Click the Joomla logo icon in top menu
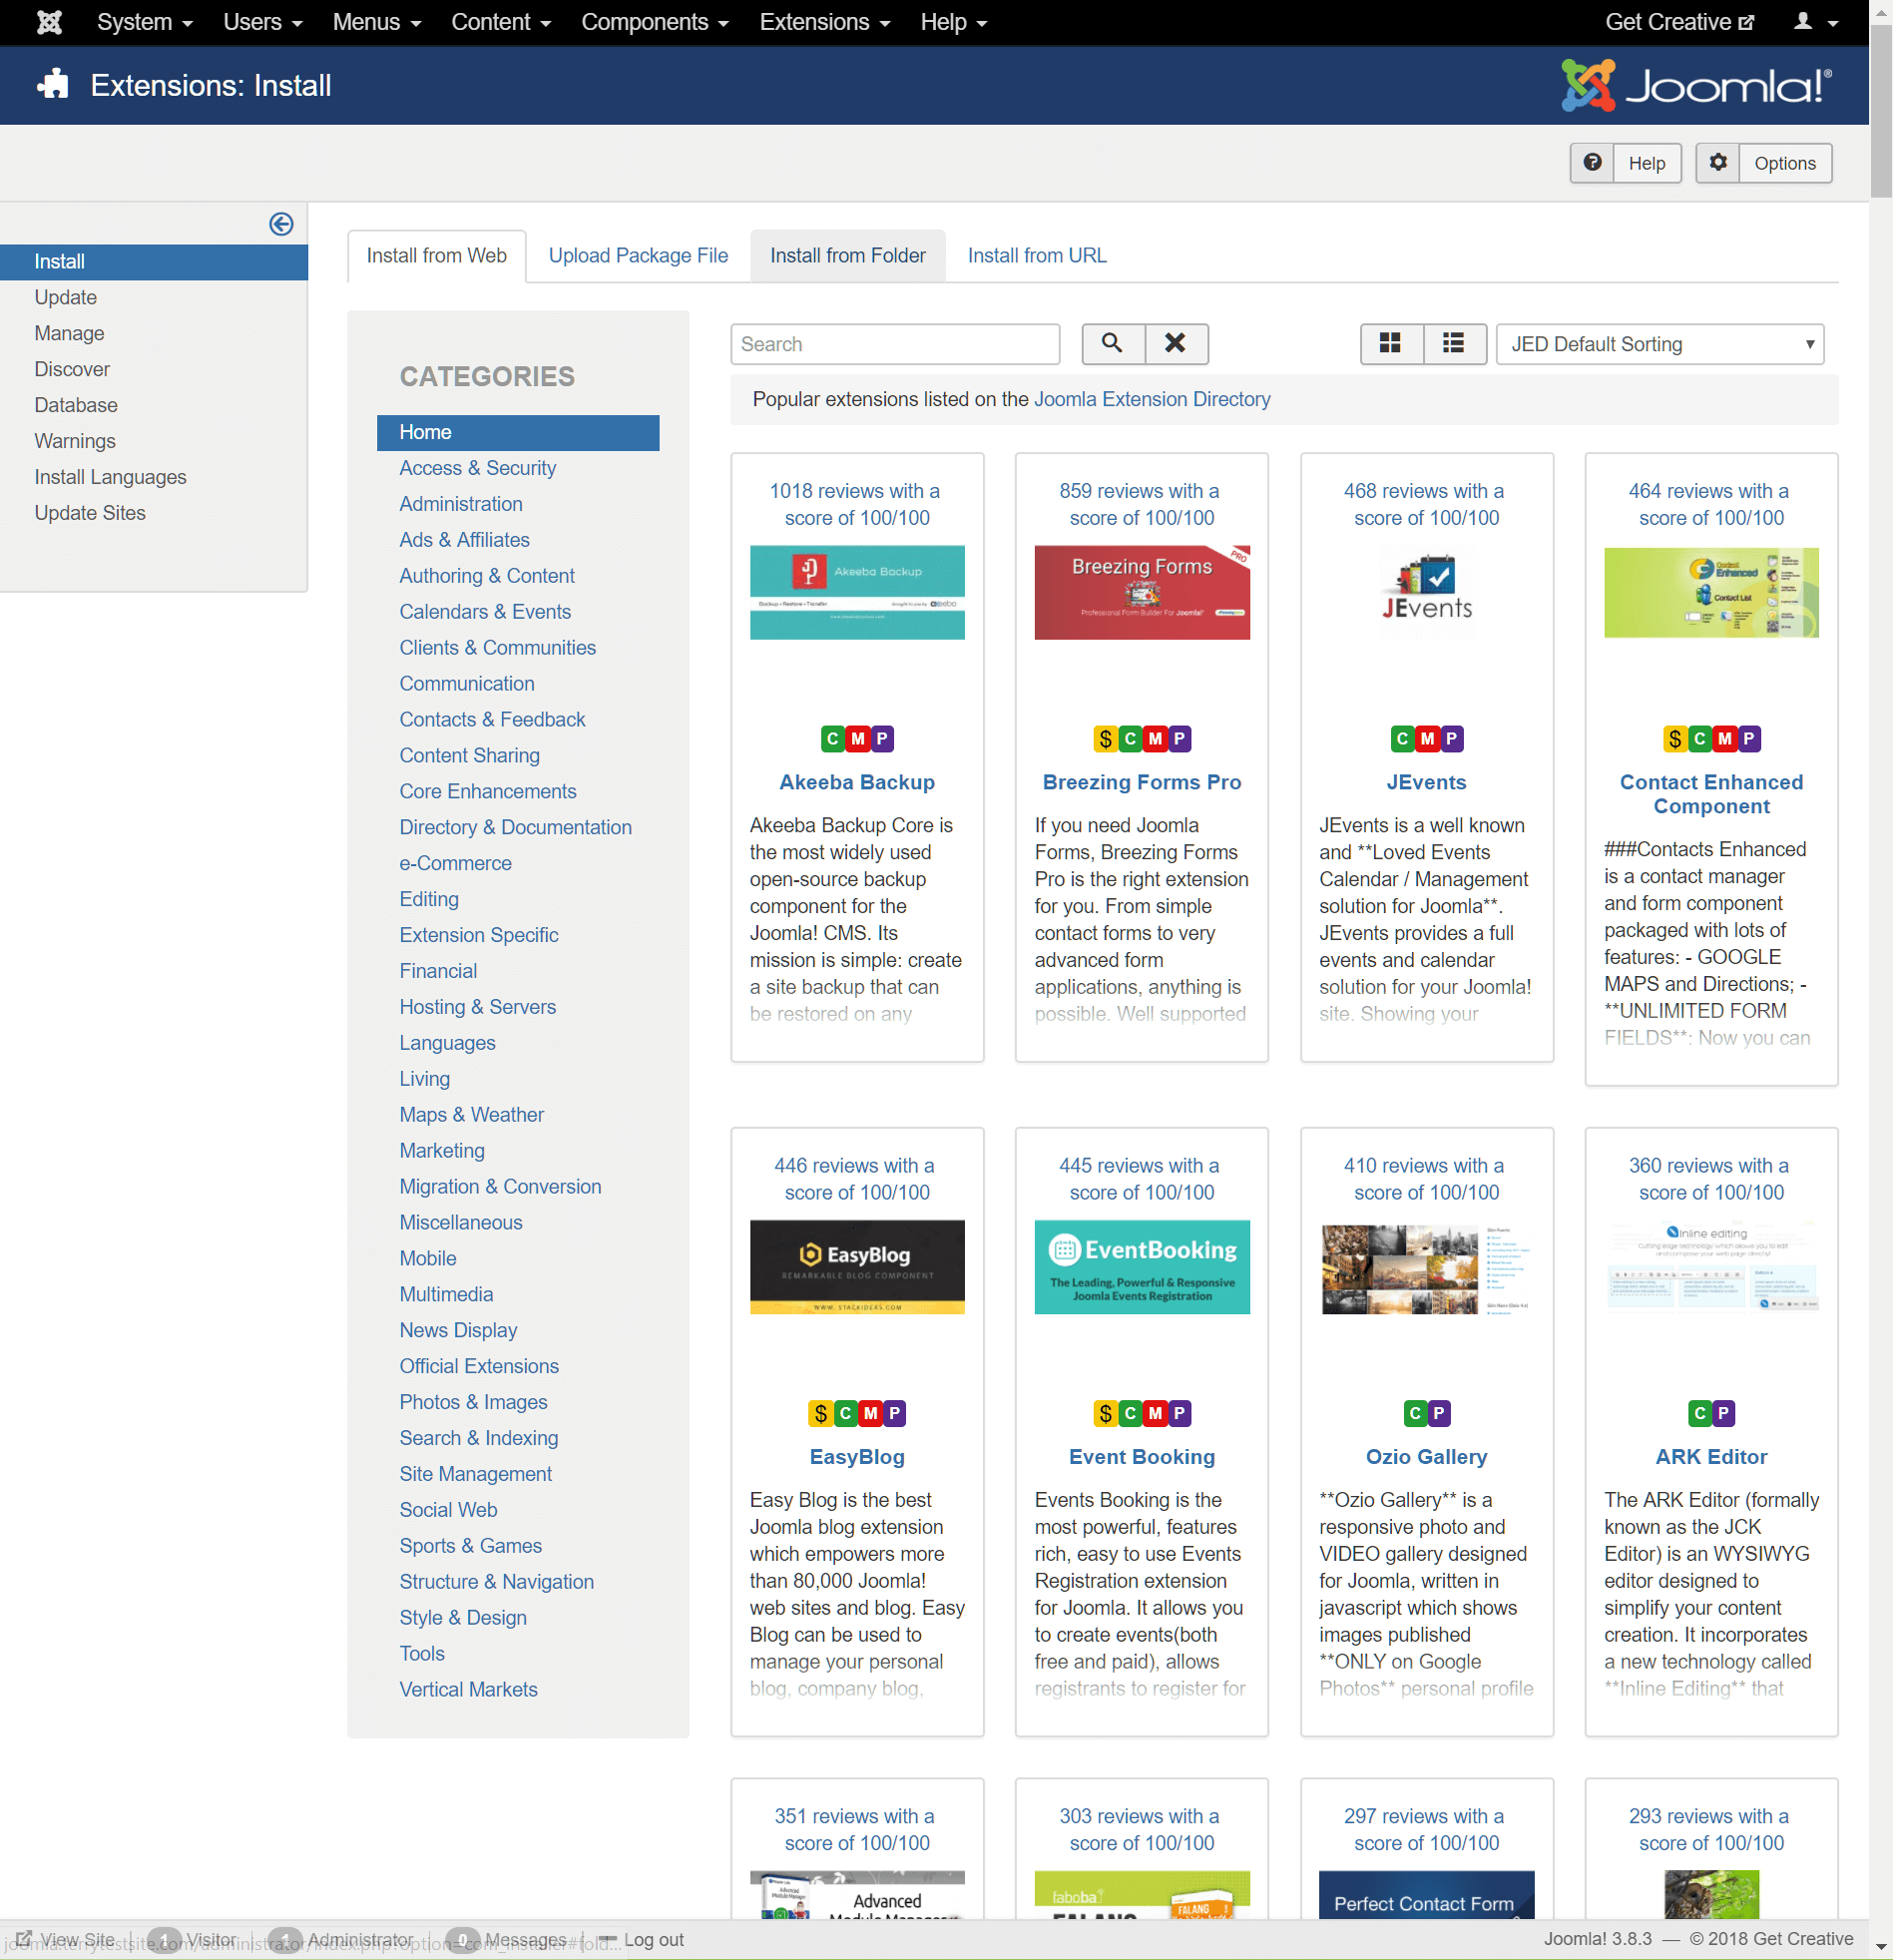1893x1960 pixels. [x=49, y=22]
